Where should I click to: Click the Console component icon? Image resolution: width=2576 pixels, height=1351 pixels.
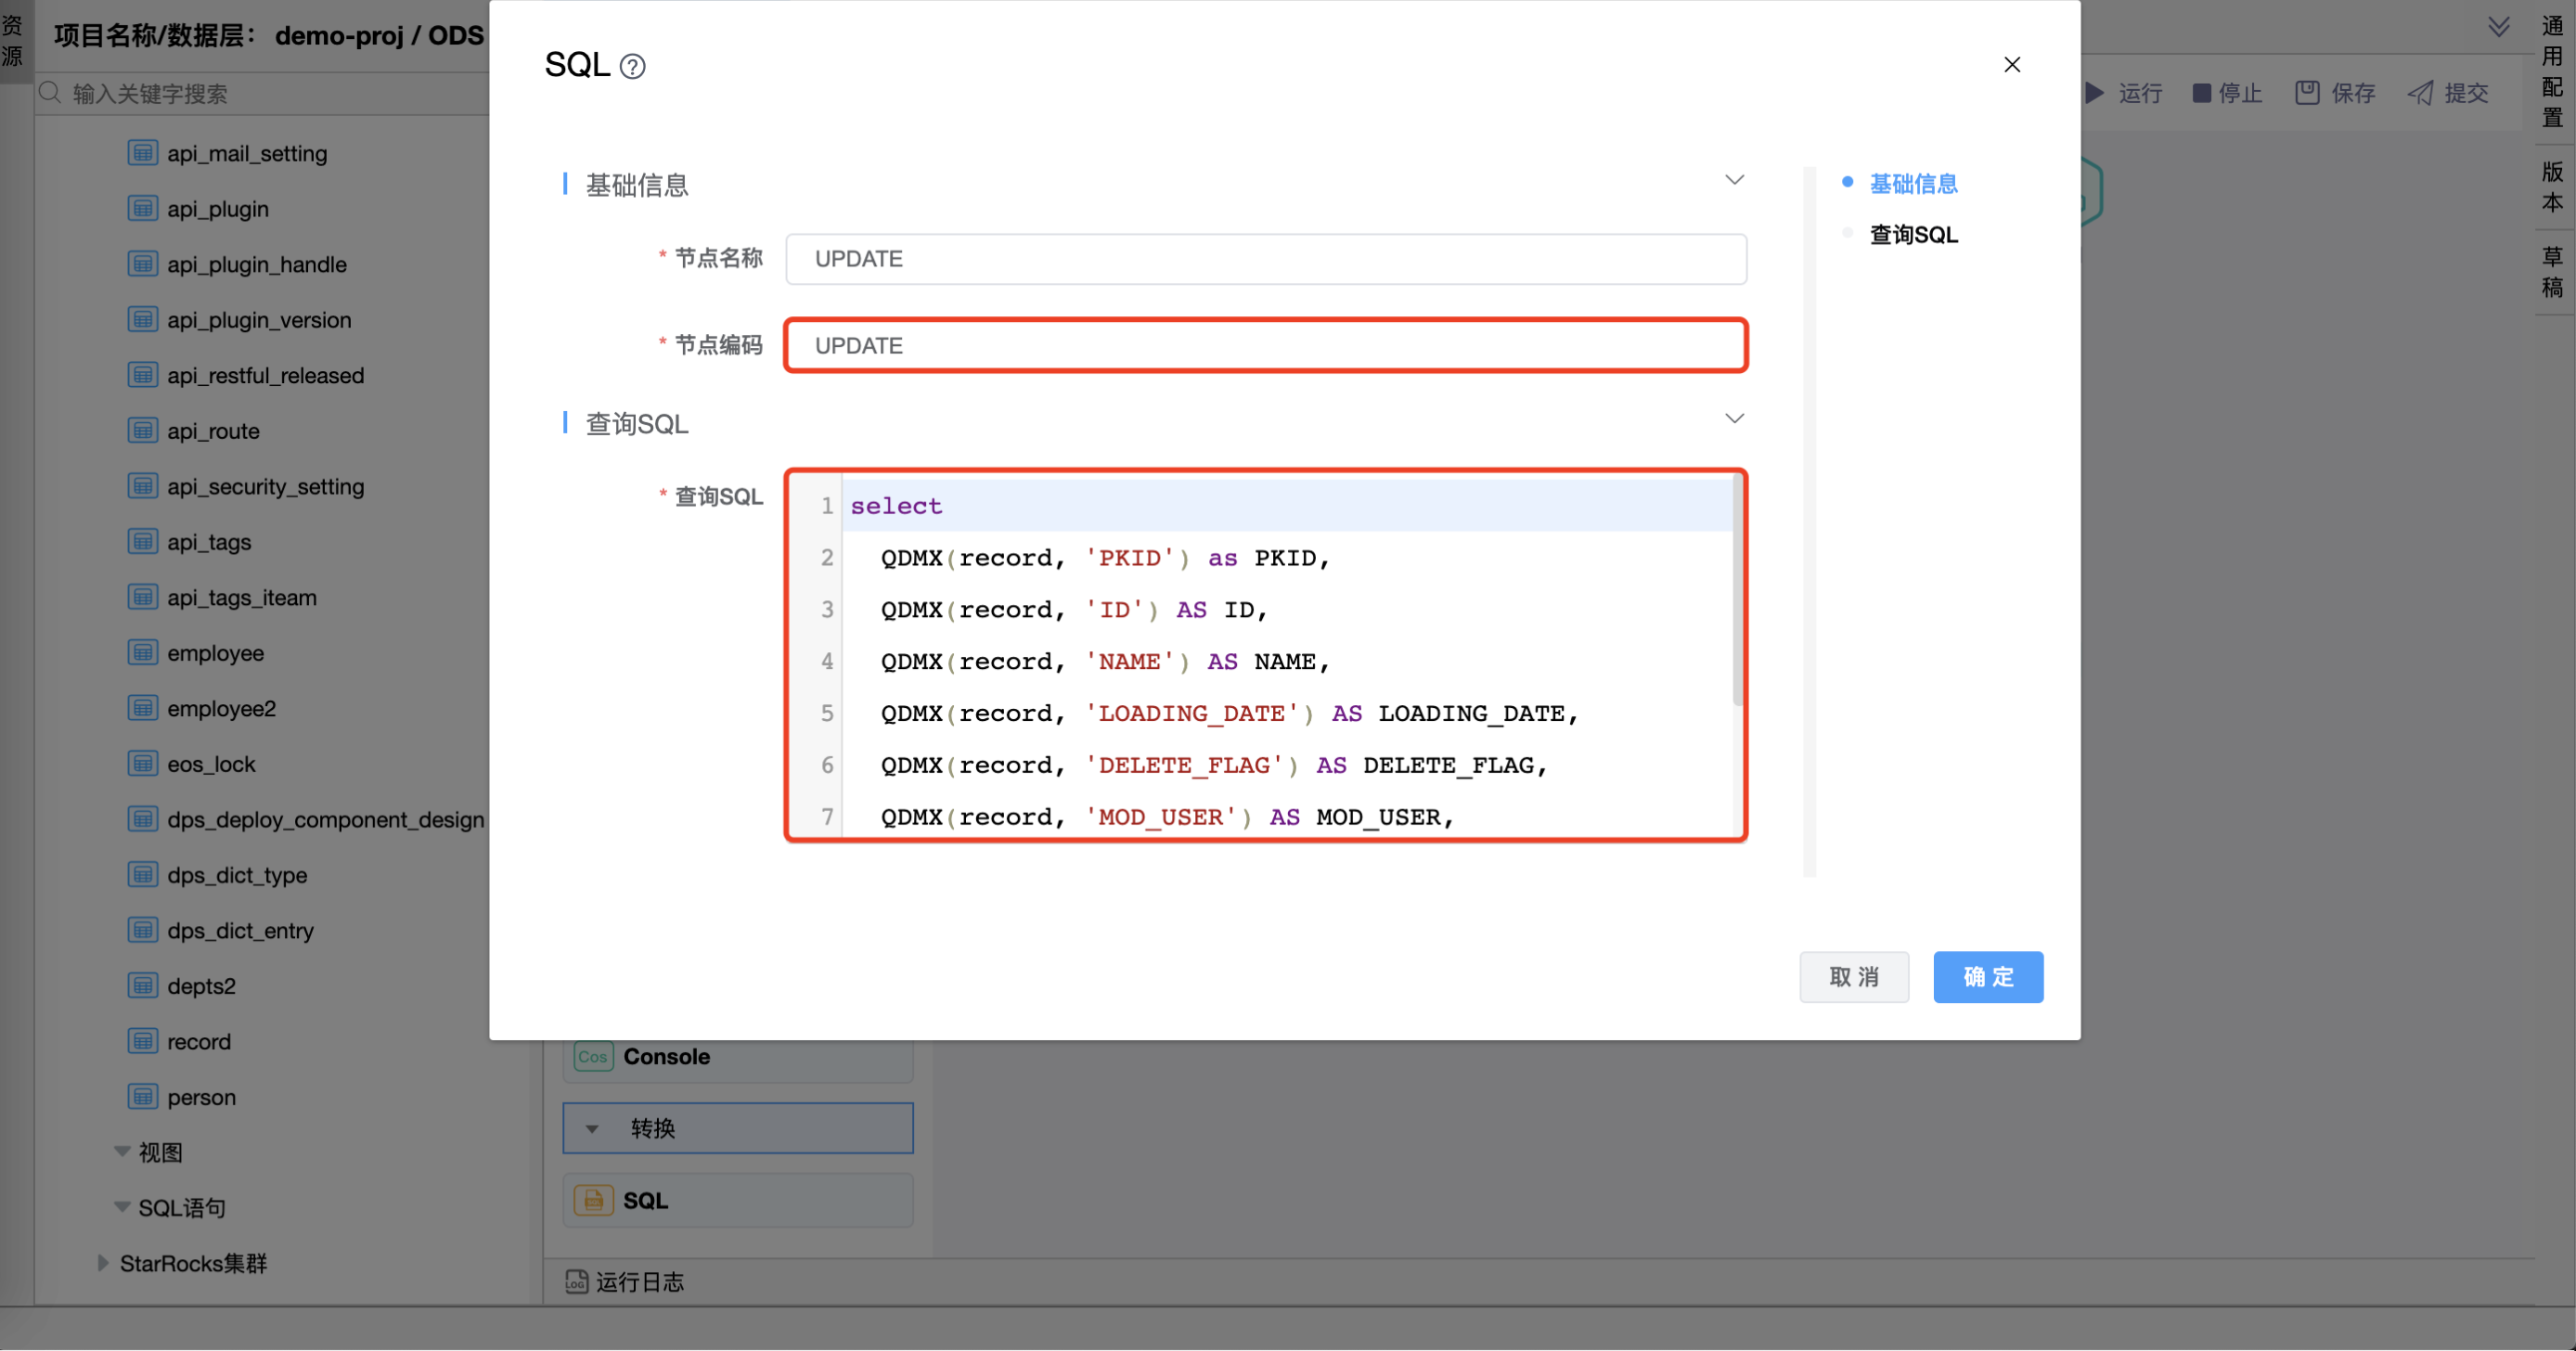tap(593, 1056)
